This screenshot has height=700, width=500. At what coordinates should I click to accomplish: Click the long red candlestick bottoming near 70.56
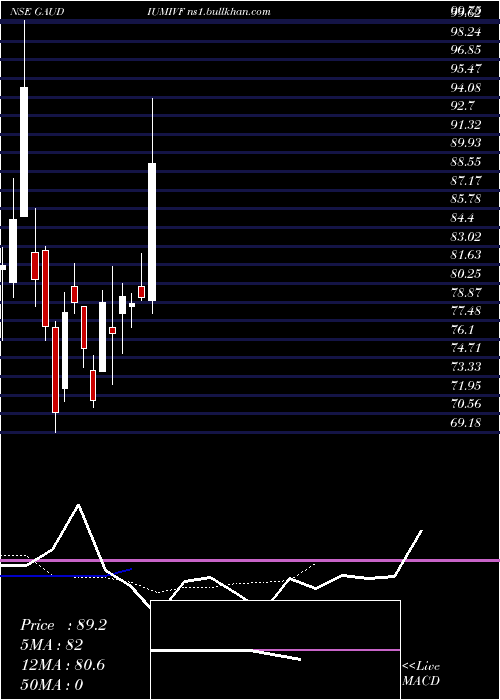click(x=55, y=370)
